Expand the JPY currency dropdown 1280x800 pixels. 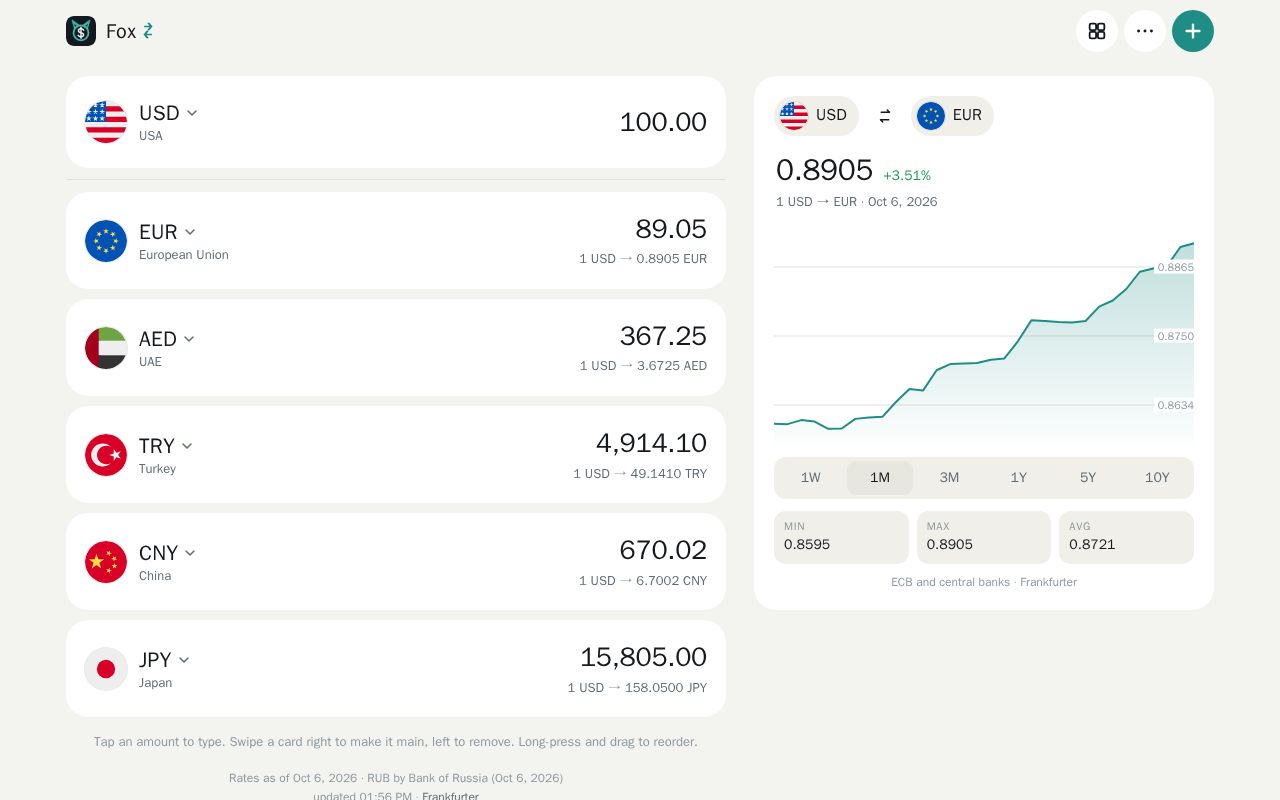click(165, 660)
